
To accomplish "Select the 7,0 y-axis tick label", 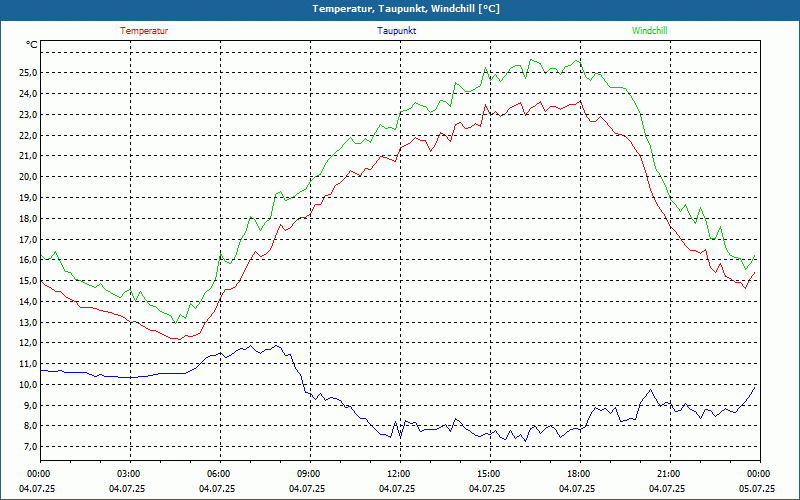I will (x=30, y=447).
